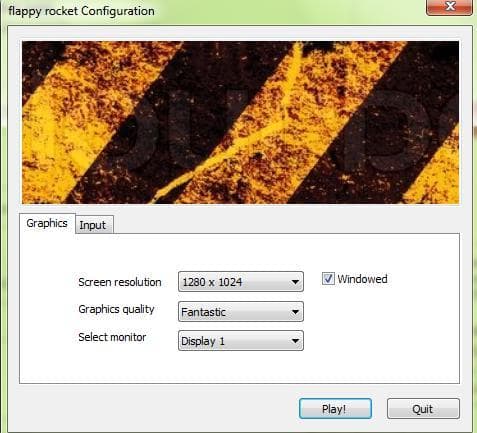Untick the Windowed checkbox
Screen dimensions: 477x433
click(328, 279)
